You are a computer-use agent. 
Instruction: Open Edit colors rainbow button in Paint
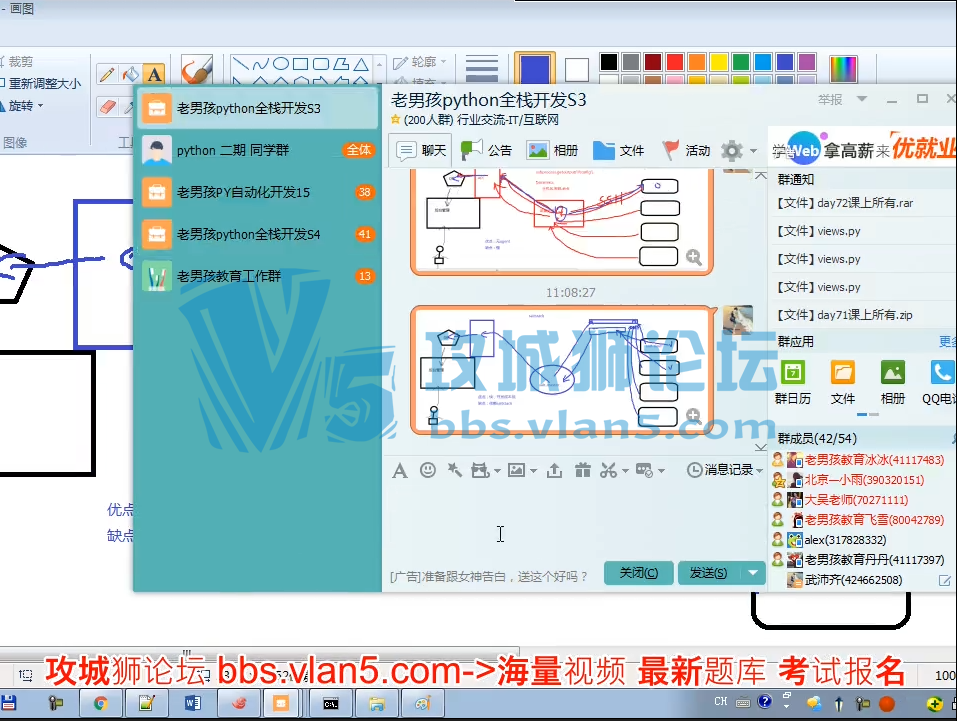pyautogui.click(x=843, y=68)
